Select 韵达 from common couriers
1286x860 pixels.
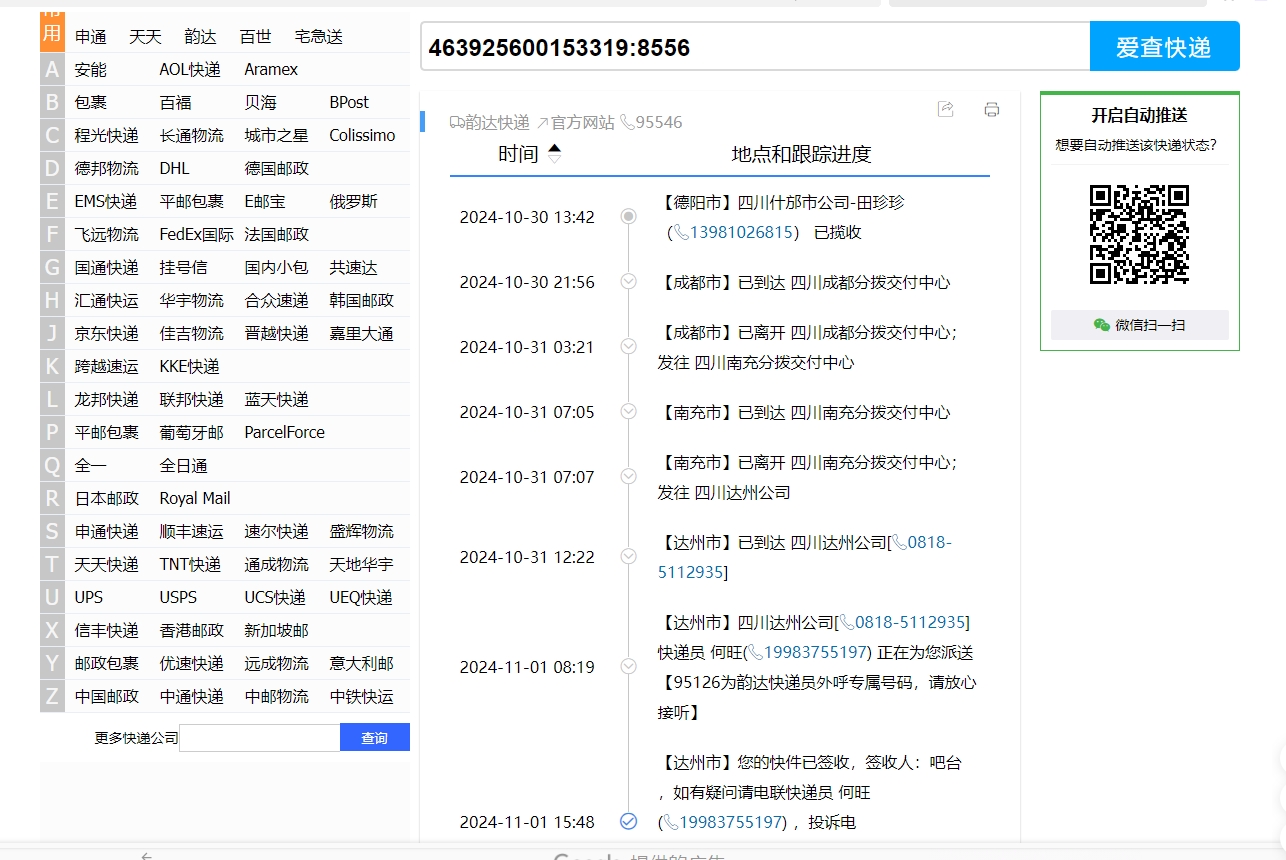coord(200,36)
